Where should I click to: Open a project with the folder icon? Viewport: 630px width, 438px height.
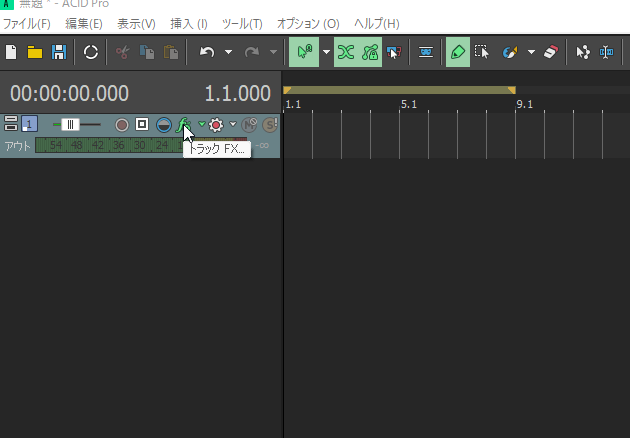34,52
